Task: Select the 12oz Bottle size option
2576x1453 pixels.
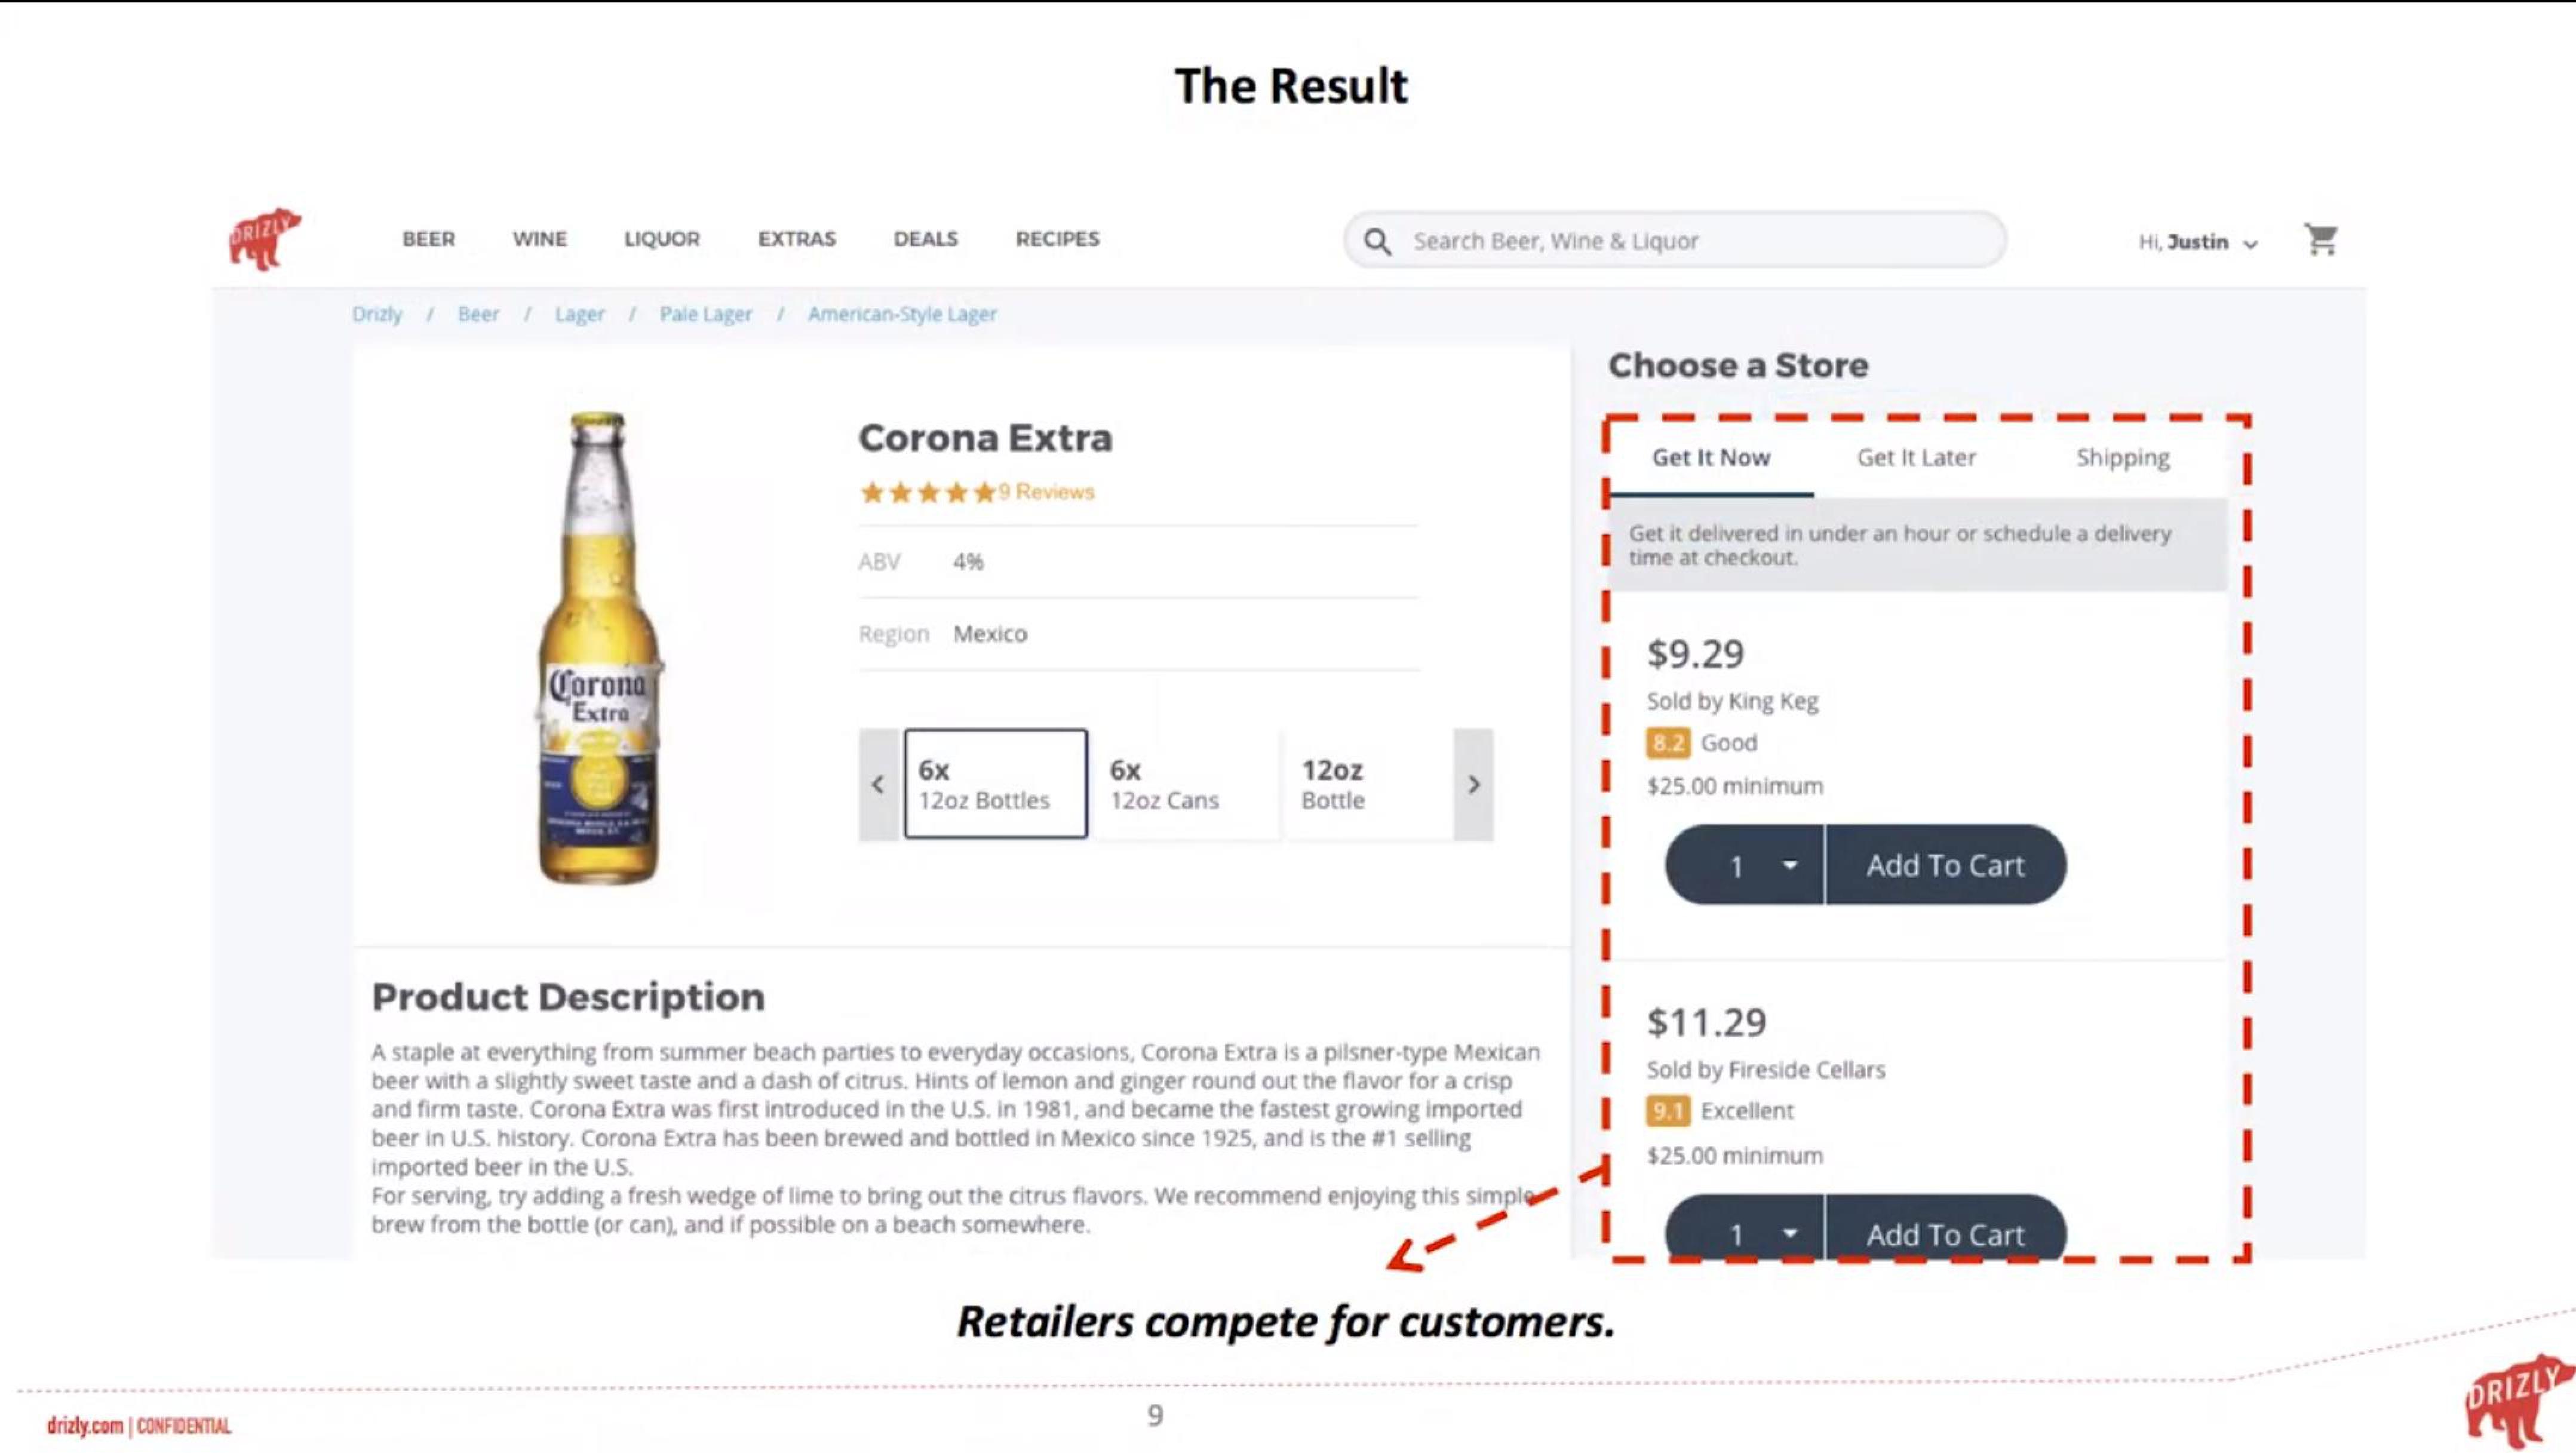Action: 1334,782
